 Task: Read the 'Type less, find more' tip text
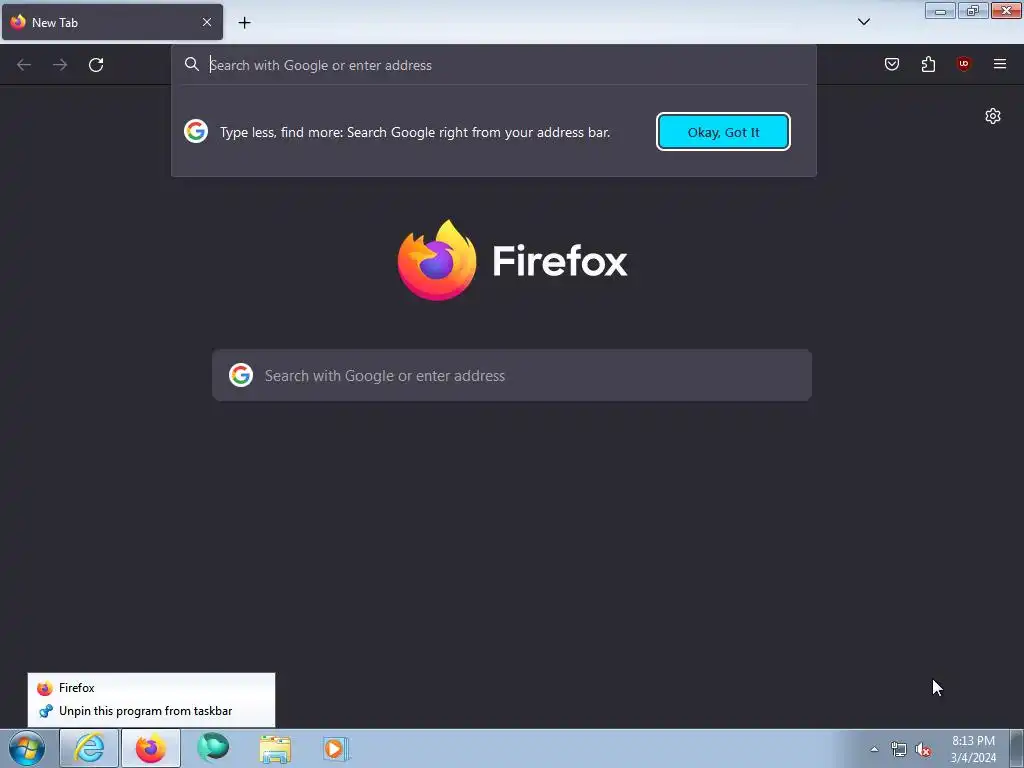(x=415, y=132)
